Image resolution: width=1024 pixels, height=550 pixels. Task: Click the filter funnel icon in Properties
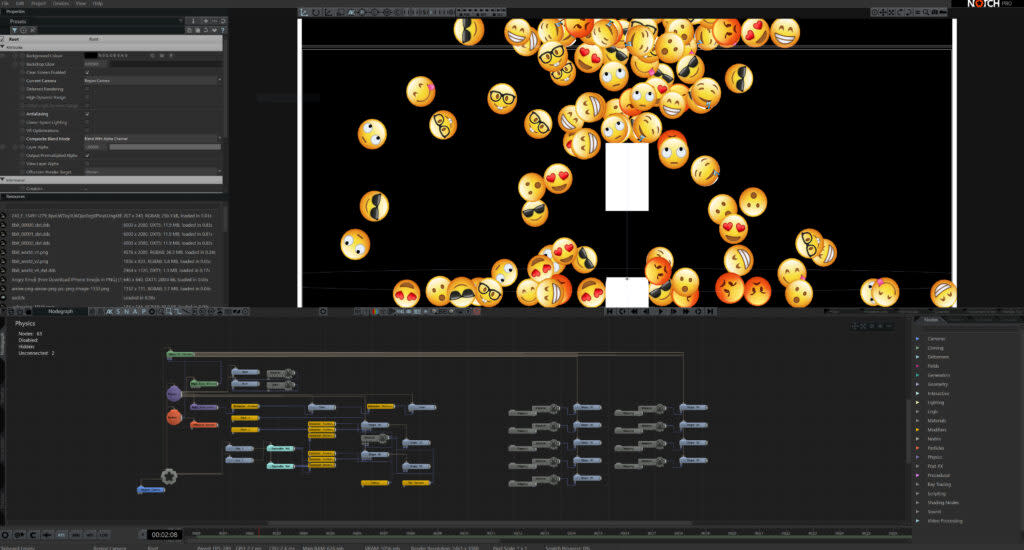[14, 30]
